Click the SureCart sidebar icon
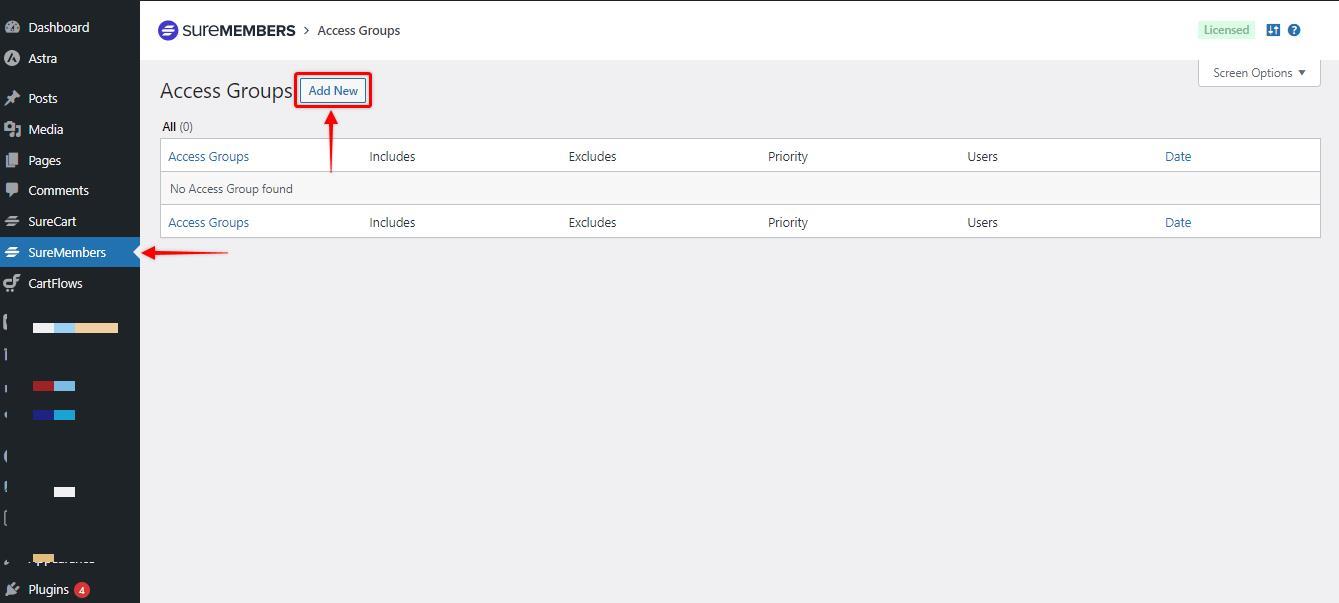This screenshot has height=603, width=1339. click(12, 221)
